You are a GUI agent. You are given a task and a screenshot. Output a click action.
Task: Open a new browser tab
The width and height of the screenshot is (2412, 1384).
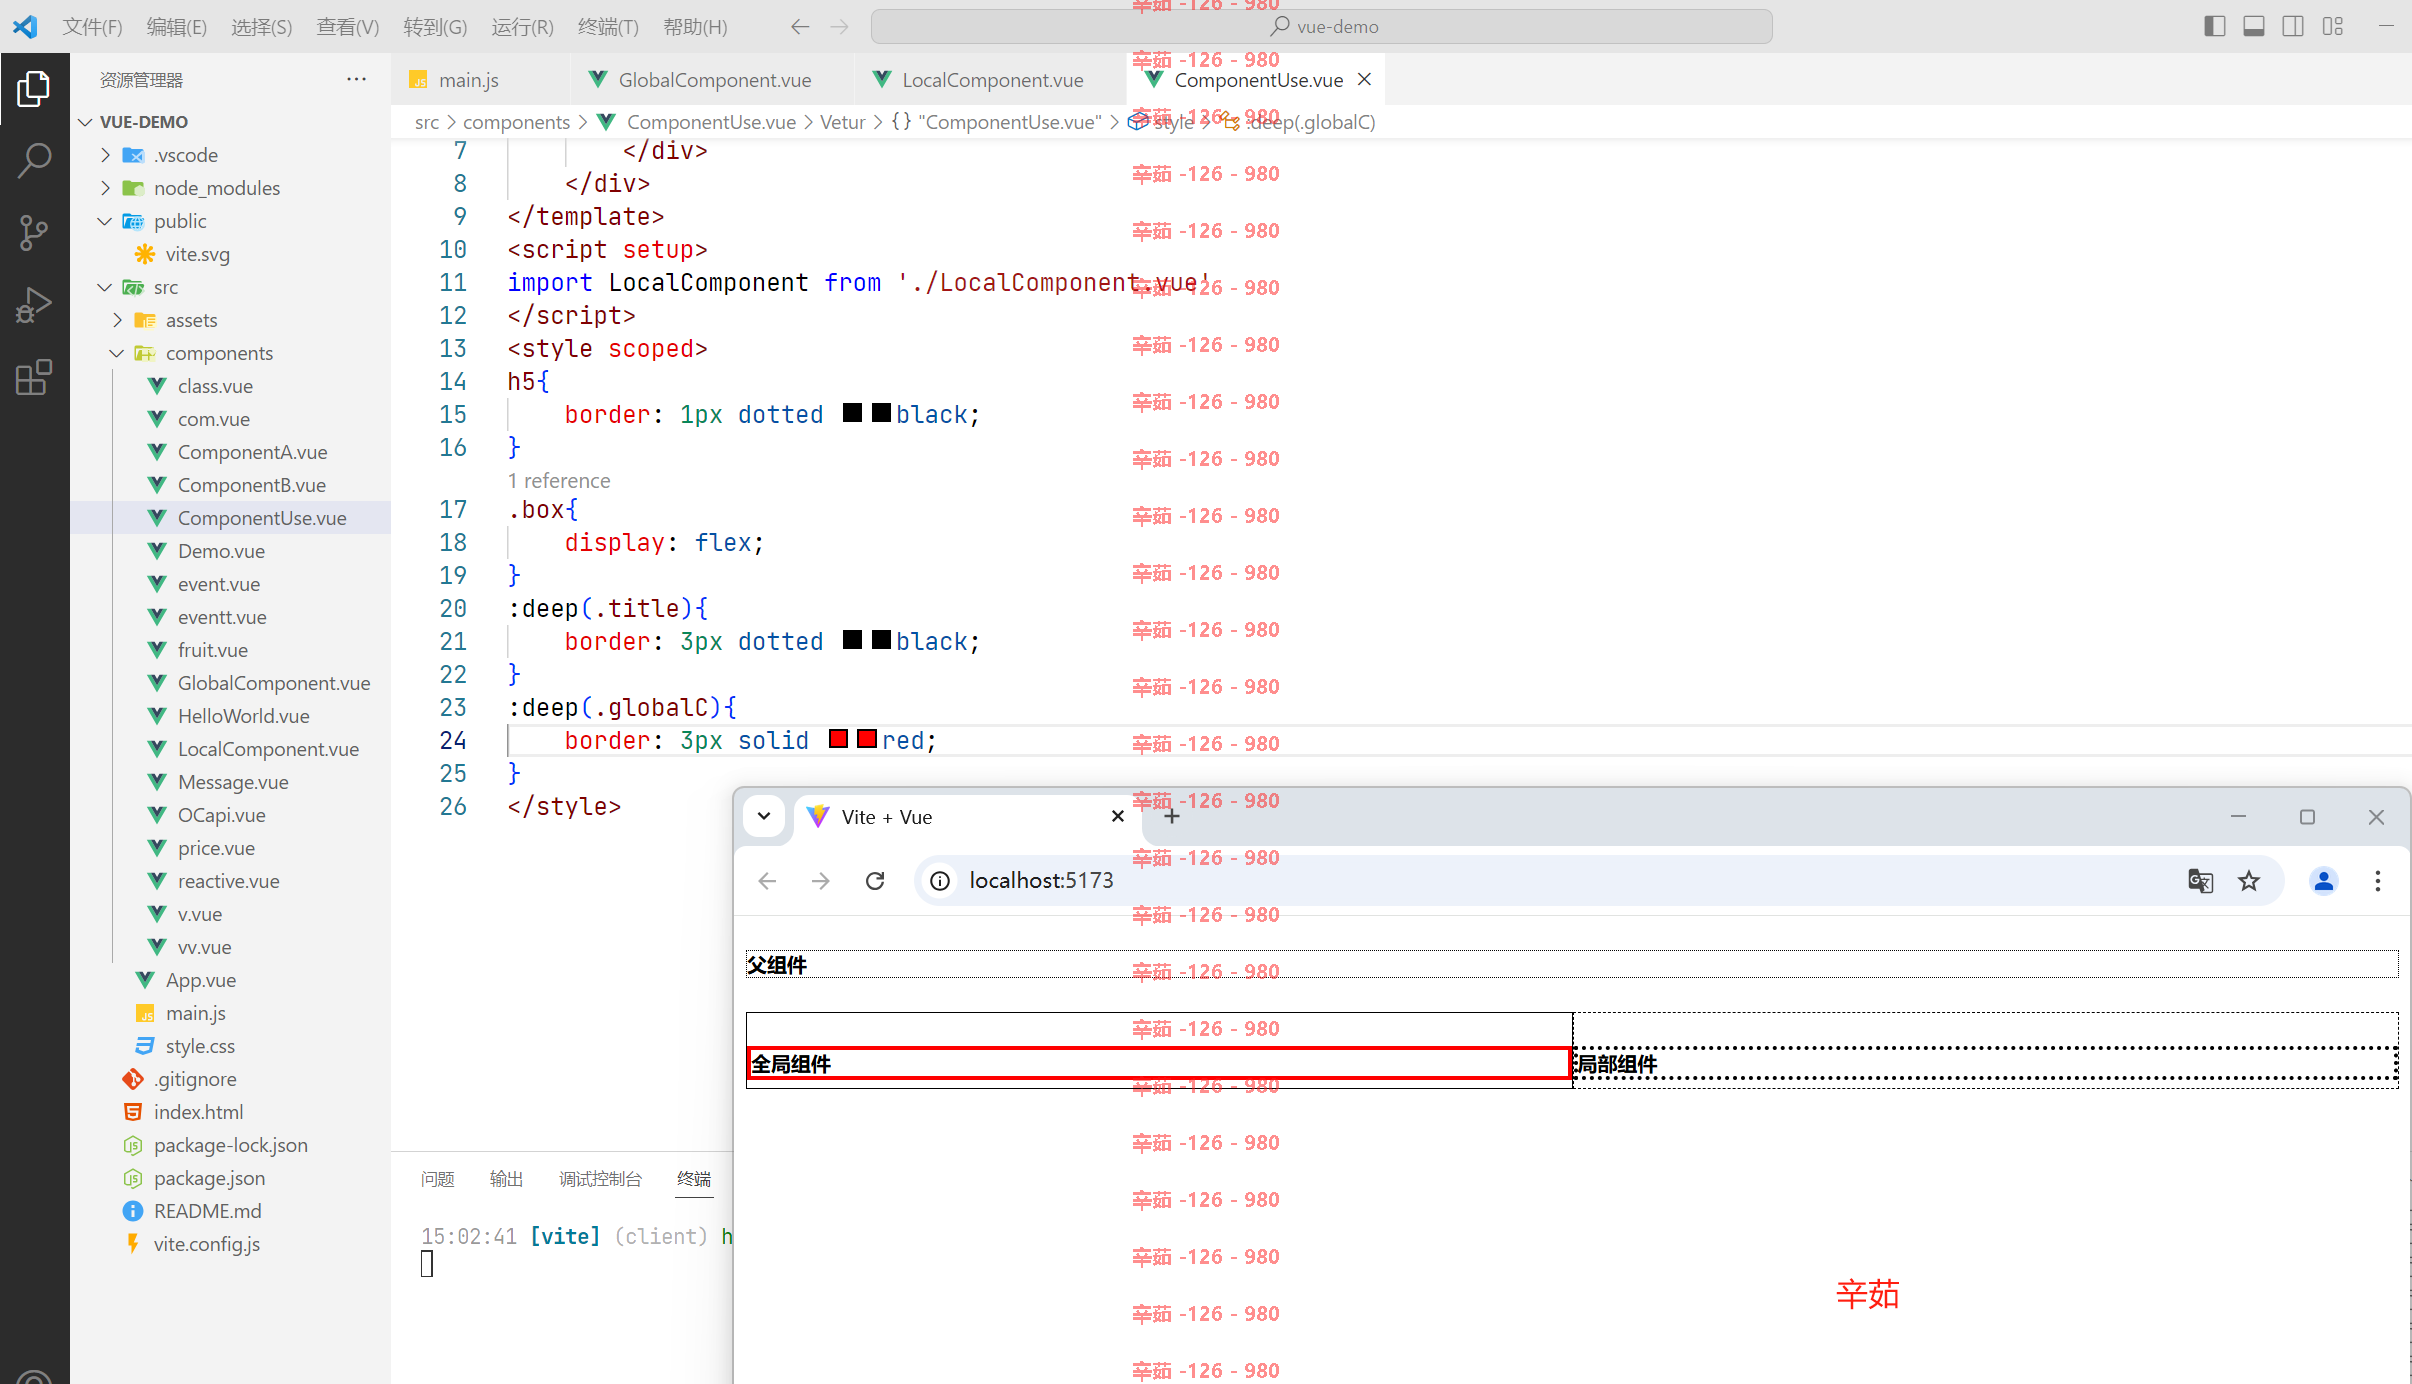pyautogui.click(x=1172, y=816)
